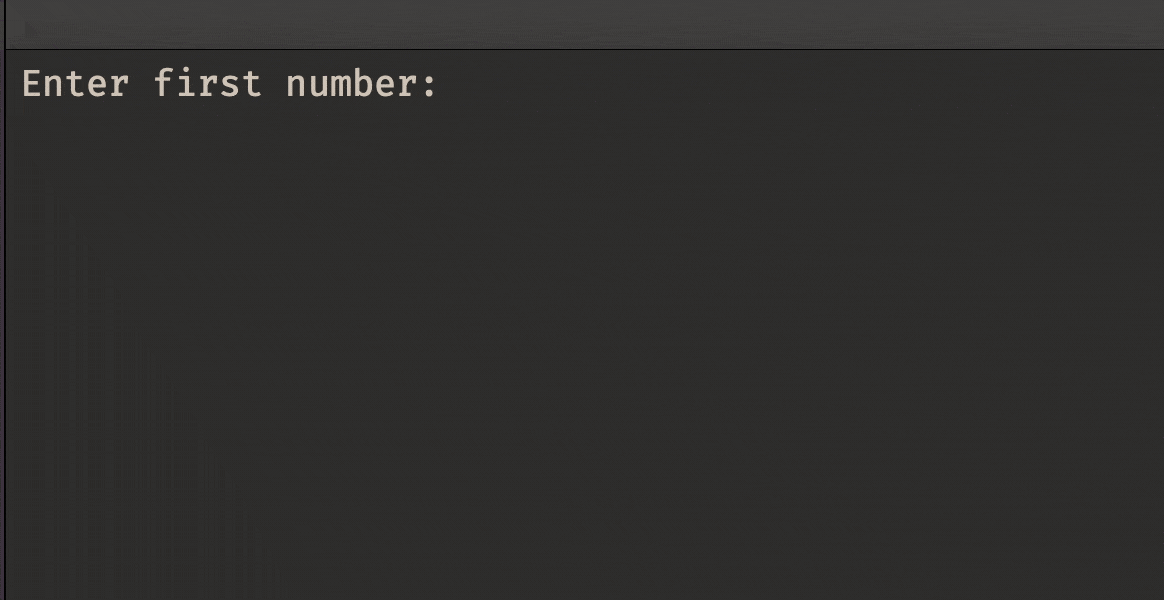Click the word "Enter" in the console
This screenshot has height=600, width=1164.
75,84
